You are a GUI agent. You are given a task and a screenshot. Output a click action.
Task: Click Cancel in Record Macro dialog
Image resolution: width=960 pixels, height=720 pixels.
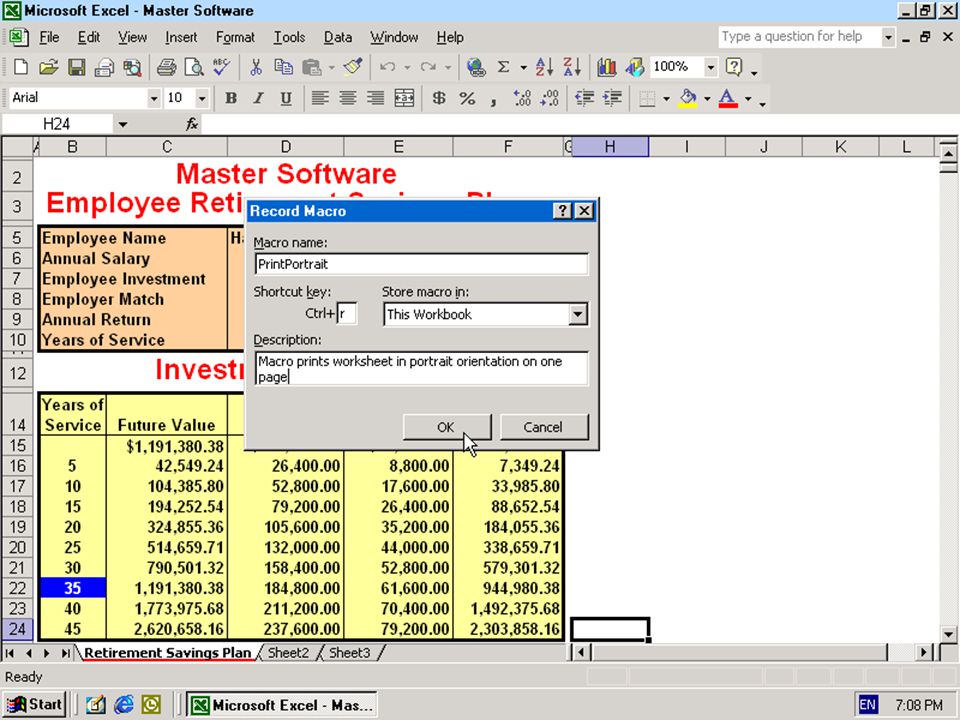coord(543,427)
